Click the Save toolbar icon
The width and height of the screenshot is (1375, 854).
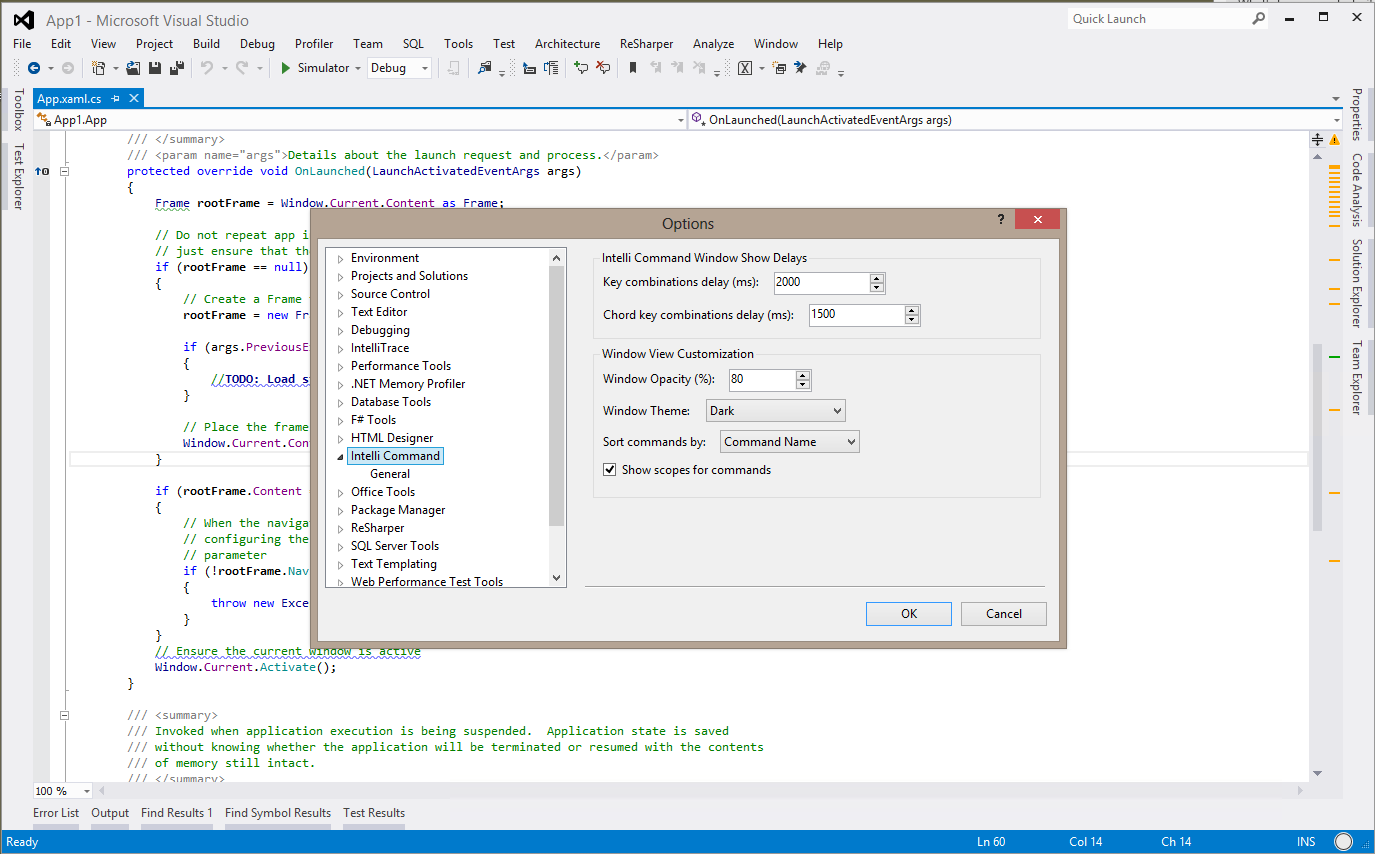coord(155,68)
